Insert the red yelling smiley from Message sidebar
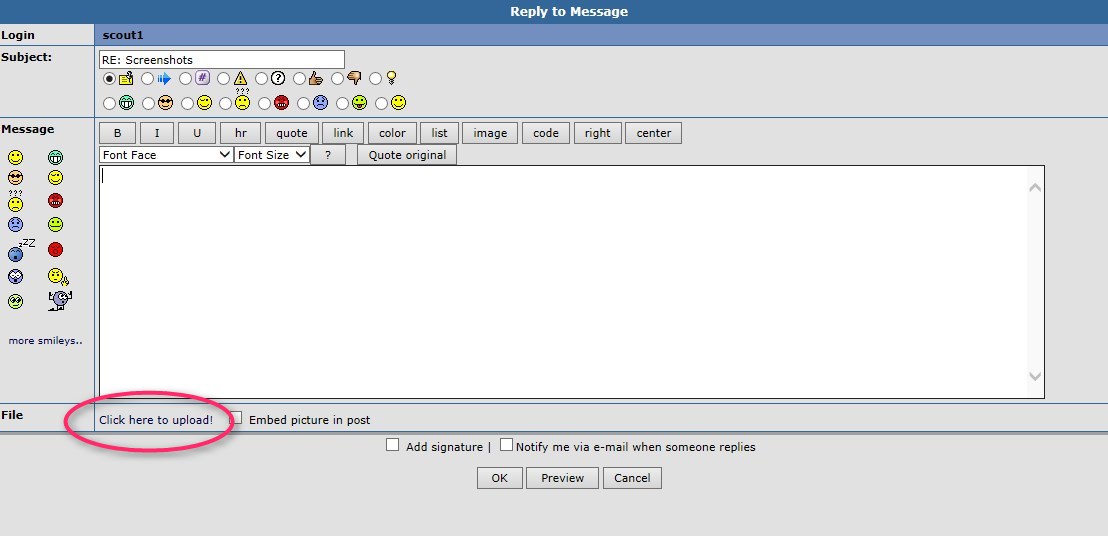This screenshot has width=1108, height=536. (55, 250)
